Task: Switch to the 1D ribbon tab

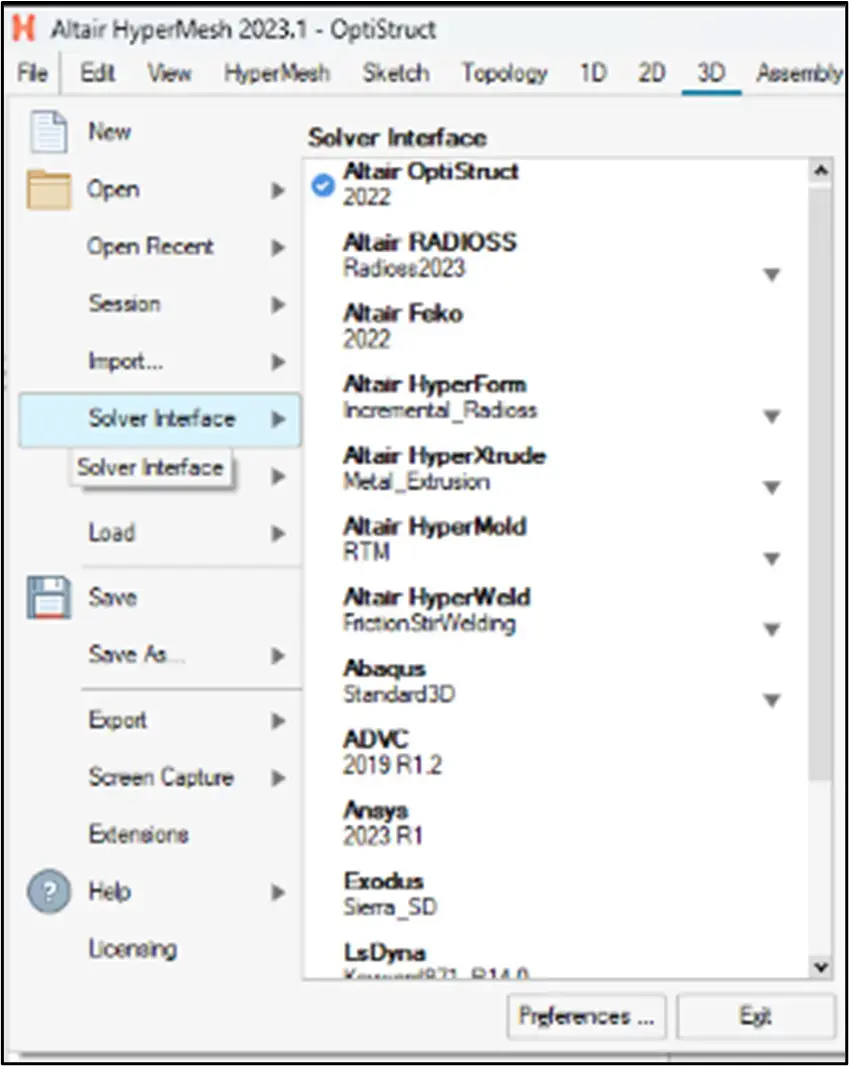Action: [x=593, y=73]
